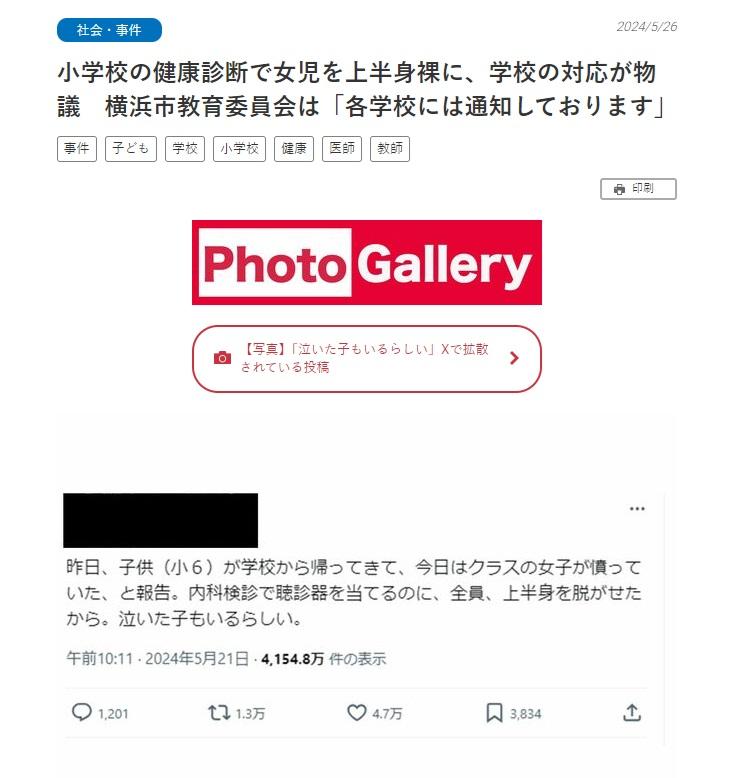Click the reply speech bubble icon
This screenshot has width=733, height=778.
[81, 712]
